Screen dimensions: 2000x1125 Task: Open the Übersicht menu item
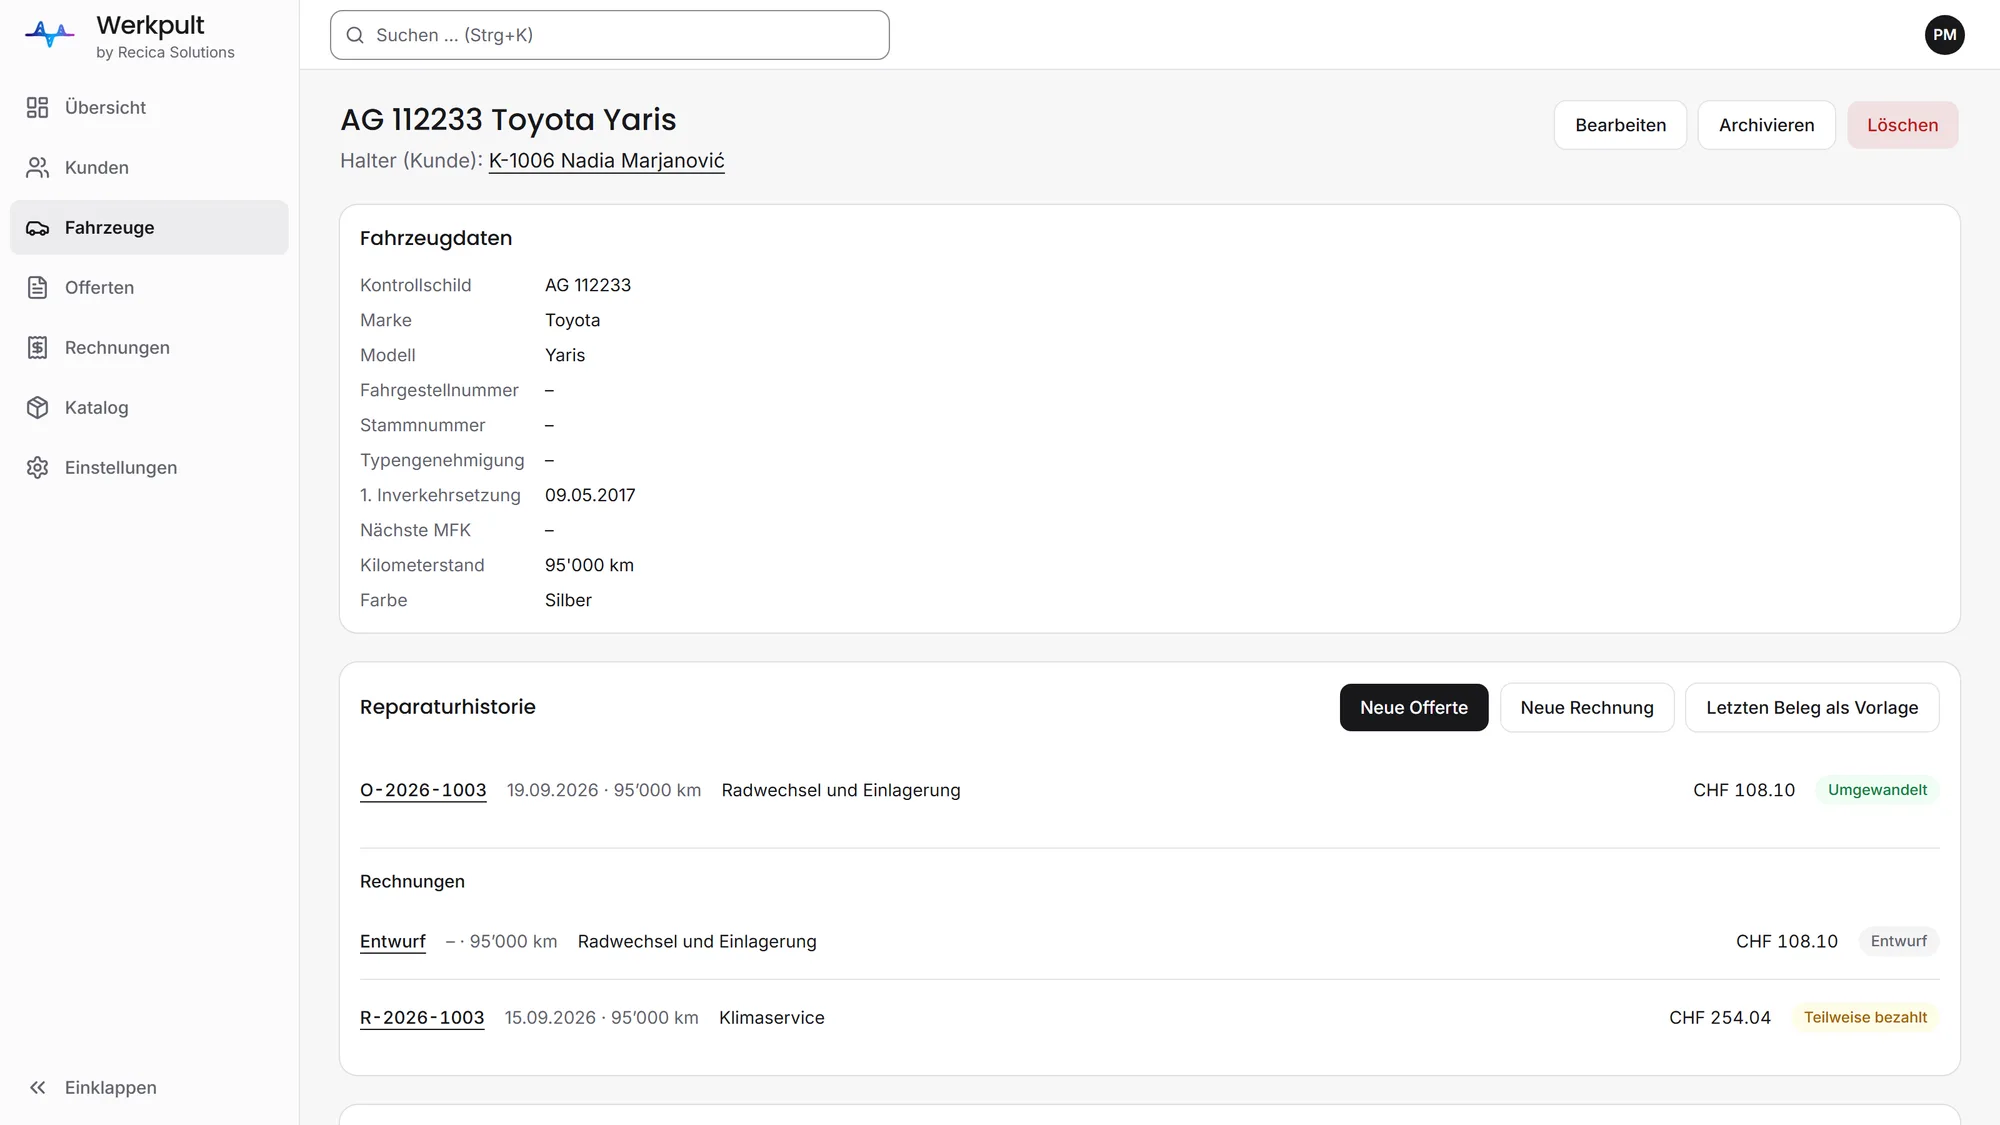click(149, 107)
